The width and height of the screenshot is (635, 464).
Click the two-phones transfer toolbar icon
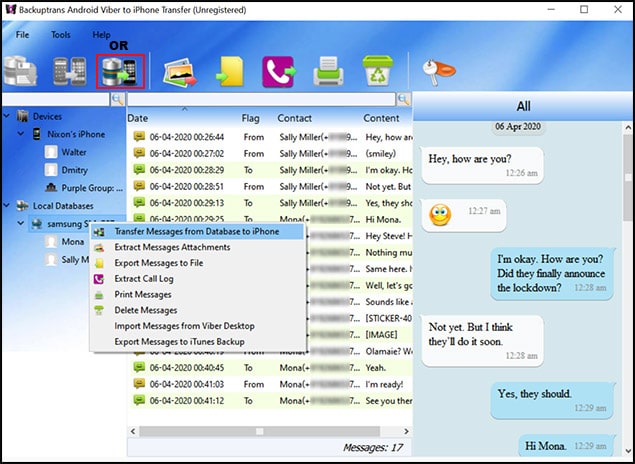pyautogui.click(x=70, y=71)
